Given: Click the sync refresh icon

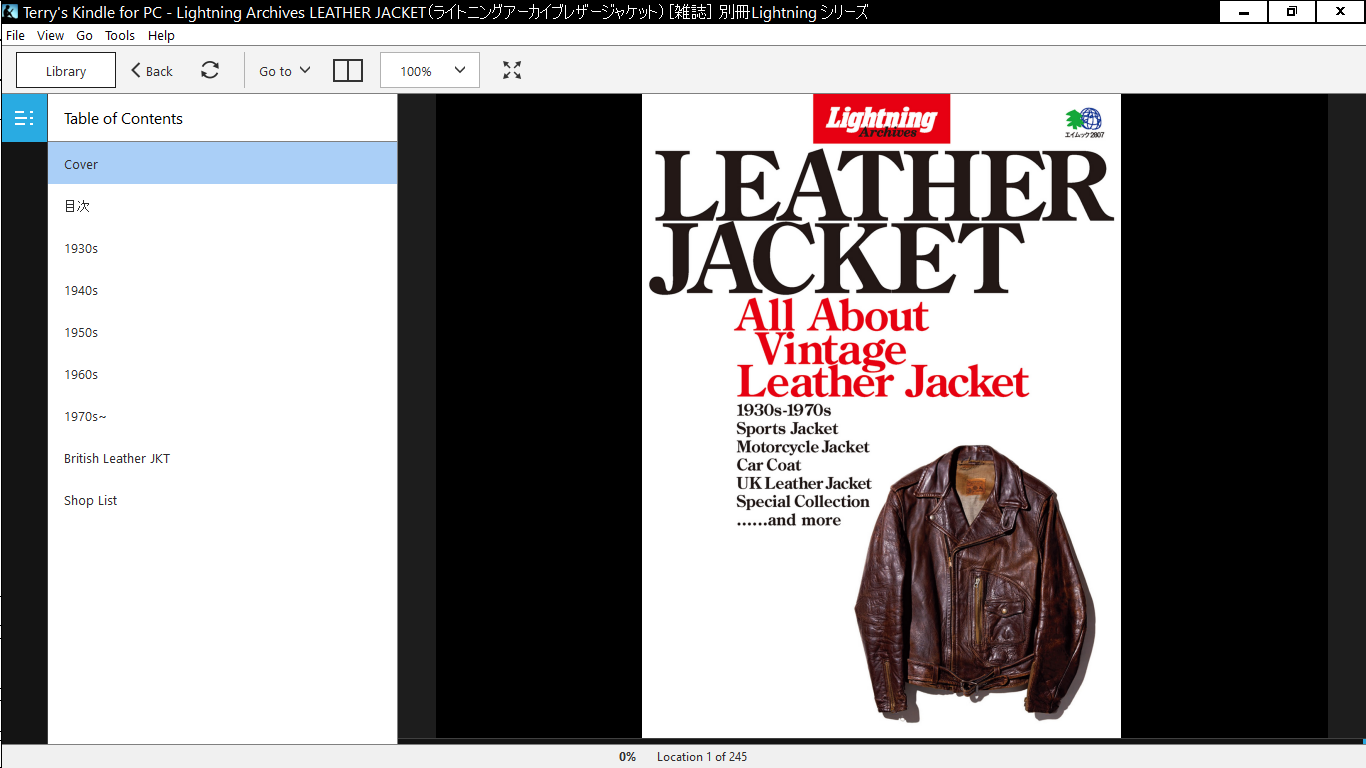Looking at the screenshot, I should click(210, 70).
